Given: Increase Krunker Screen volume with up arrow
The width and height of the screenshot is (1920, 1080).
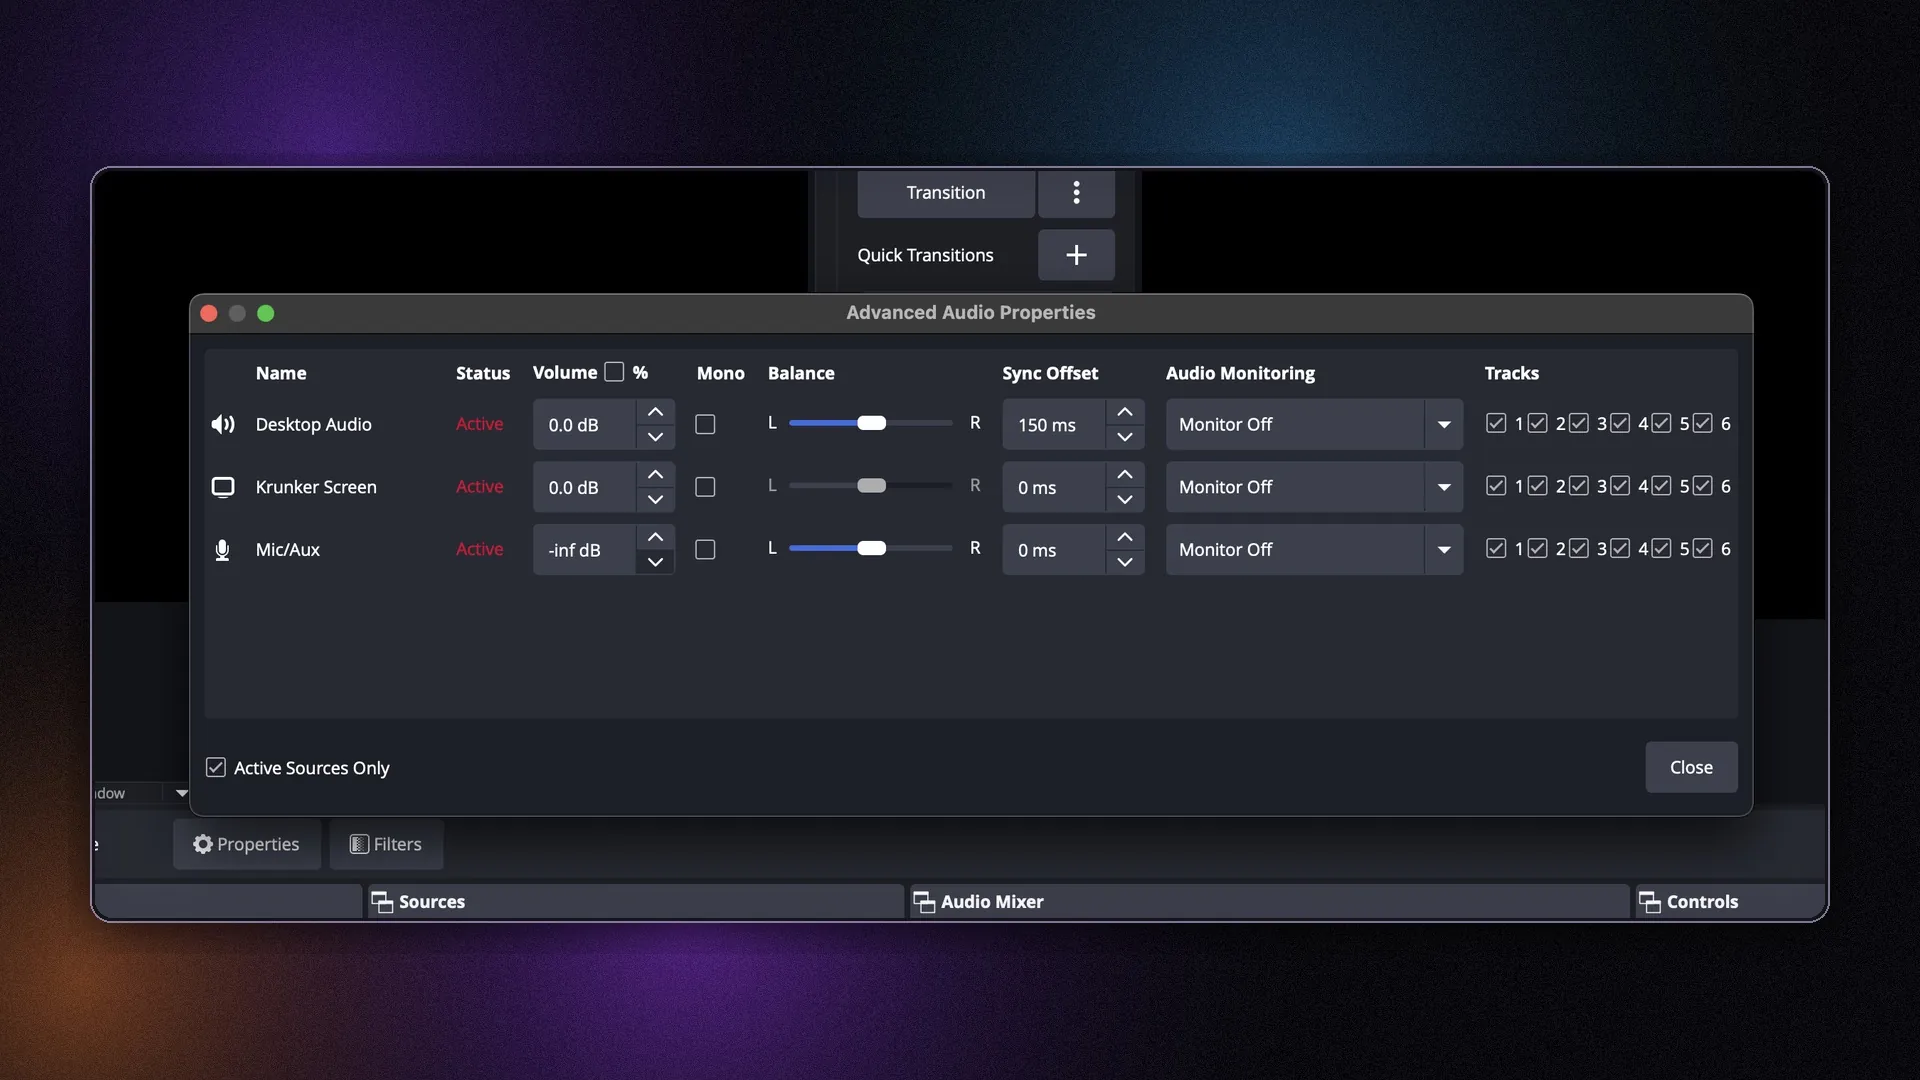Looking at the screenshot, I should (x=655, y=474).
